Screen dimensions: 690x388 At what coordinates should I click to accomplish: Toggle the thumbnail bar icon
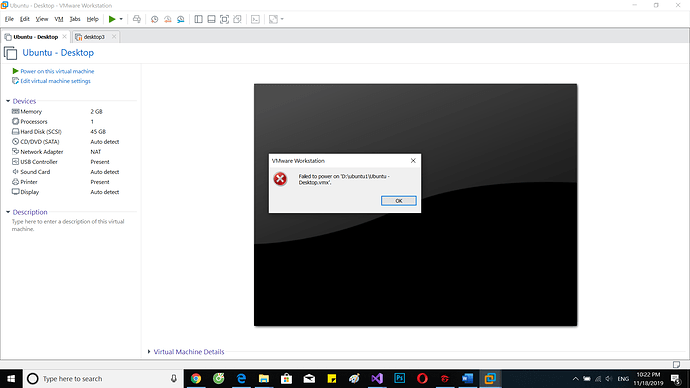211,19
